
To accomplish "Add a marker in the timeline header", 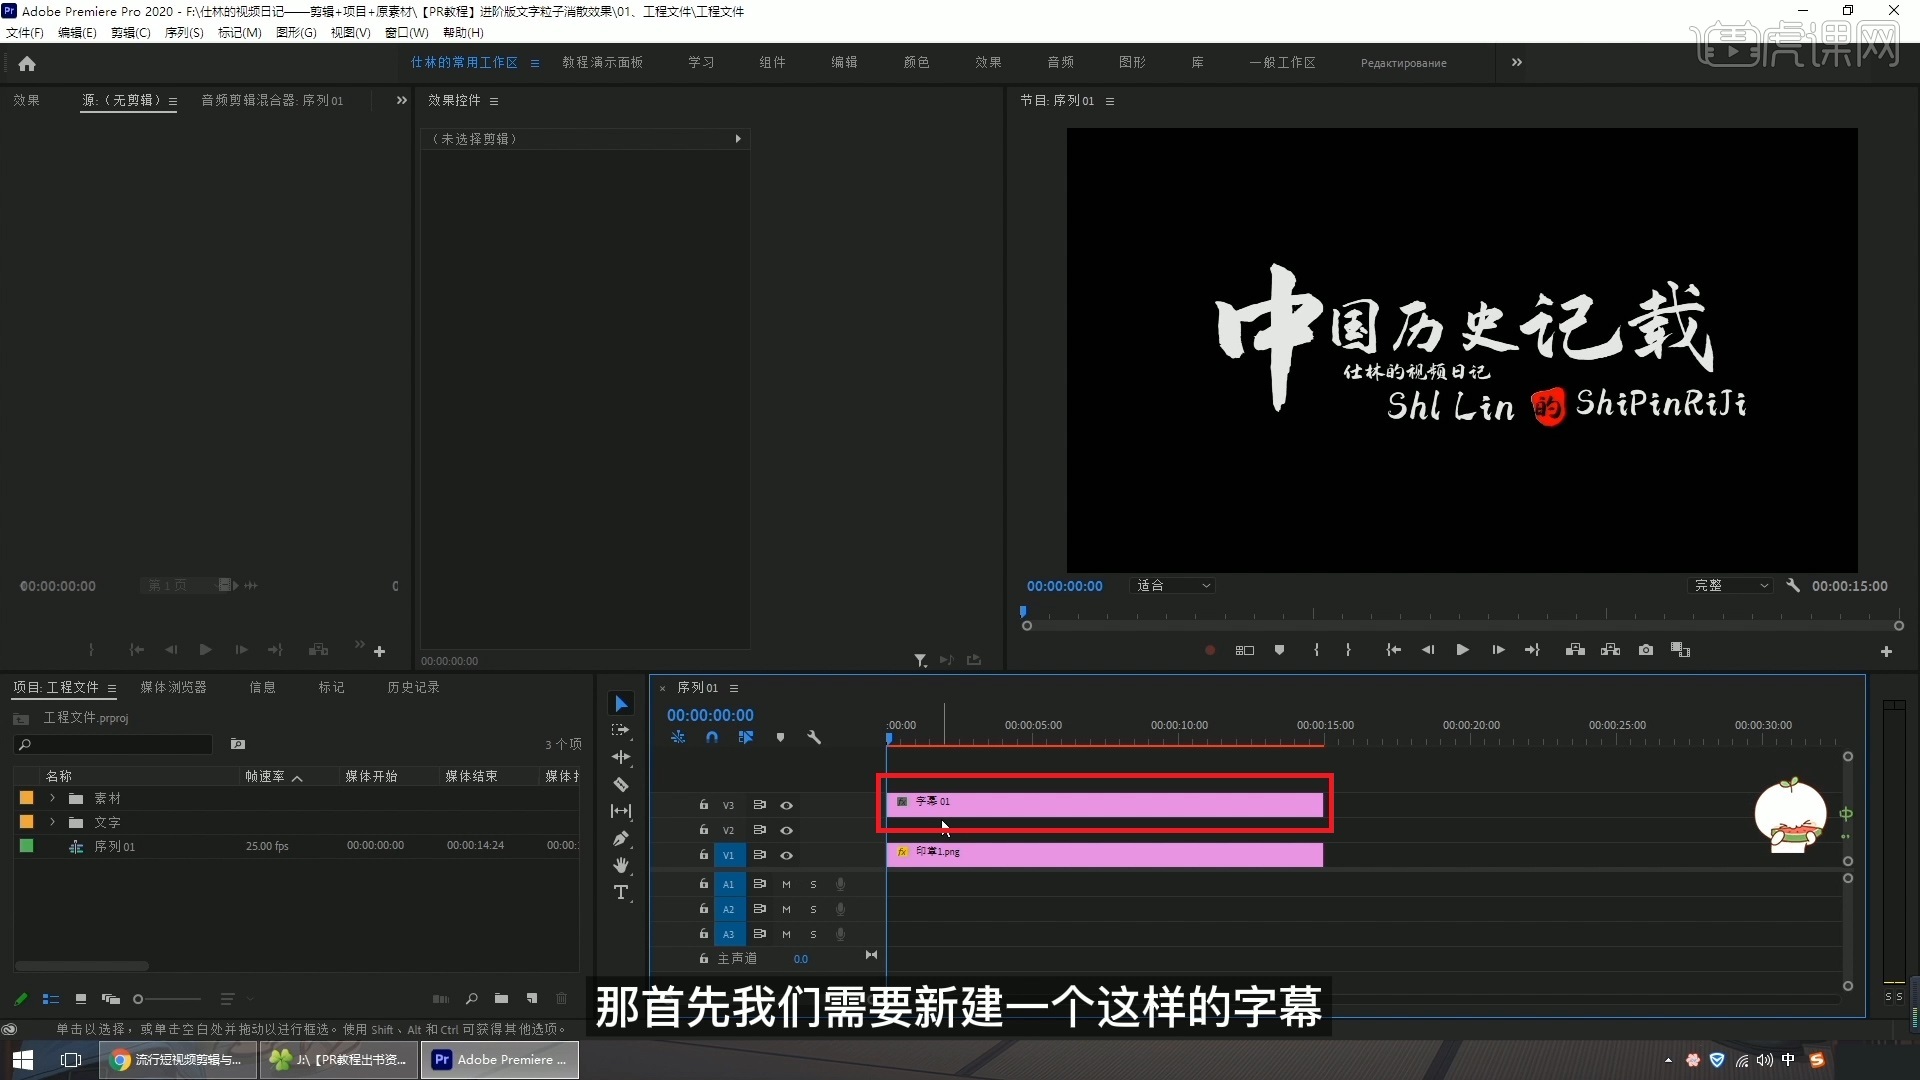I will pyautogui.click(x=780, y=737).
